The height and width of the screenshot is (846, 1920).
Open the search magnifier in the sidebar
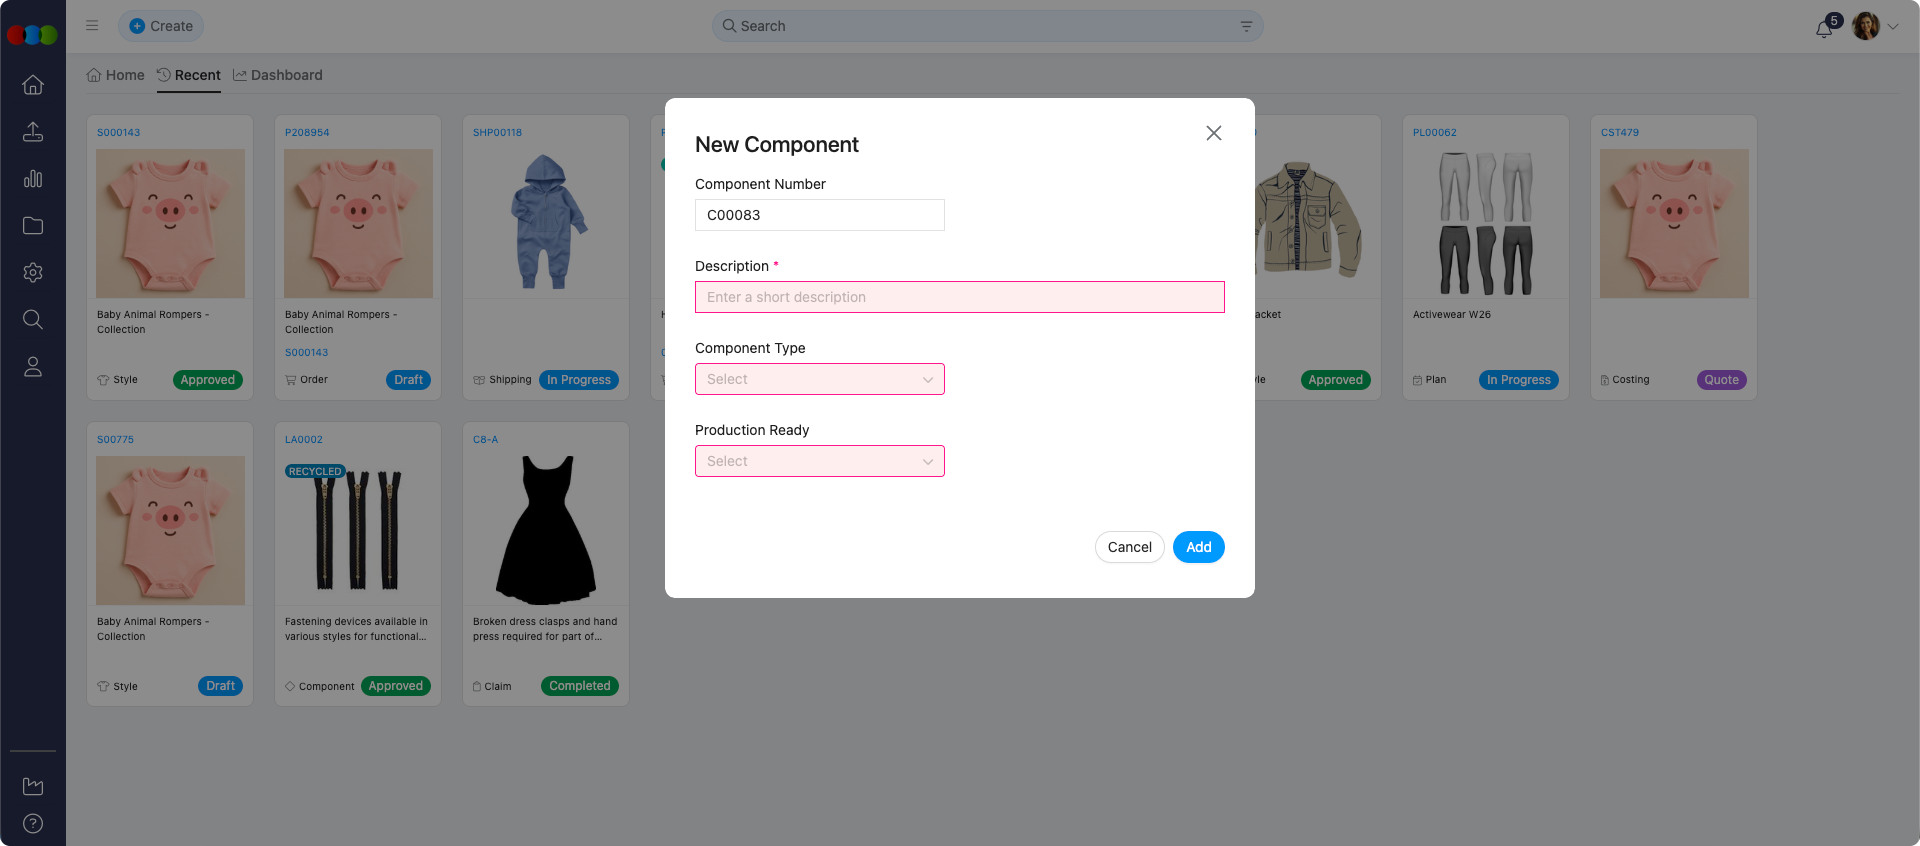click(x=33, y=319)
